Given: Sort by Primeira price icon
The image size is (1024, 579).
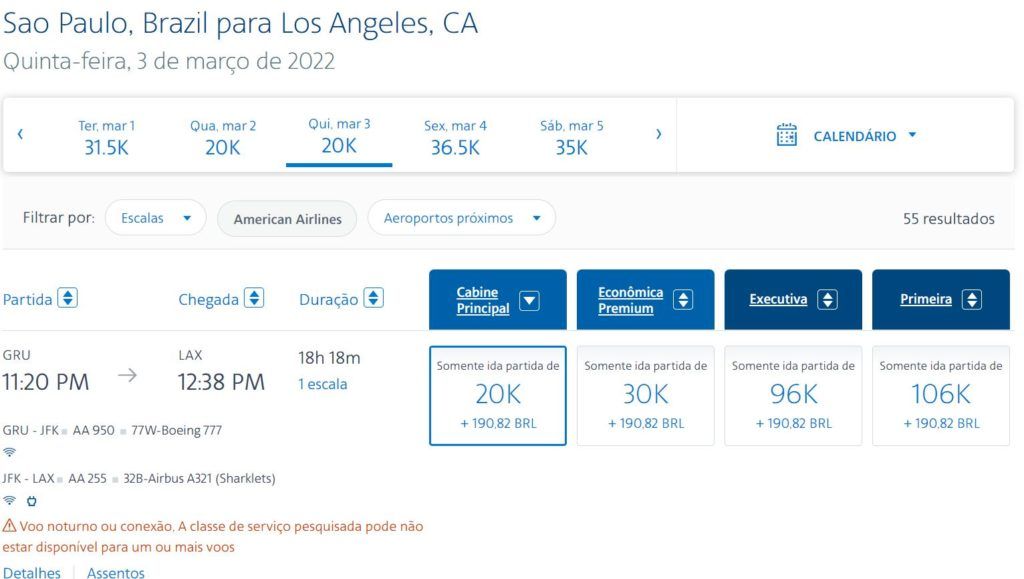Looking at the screenshot, I should point(972,300).
